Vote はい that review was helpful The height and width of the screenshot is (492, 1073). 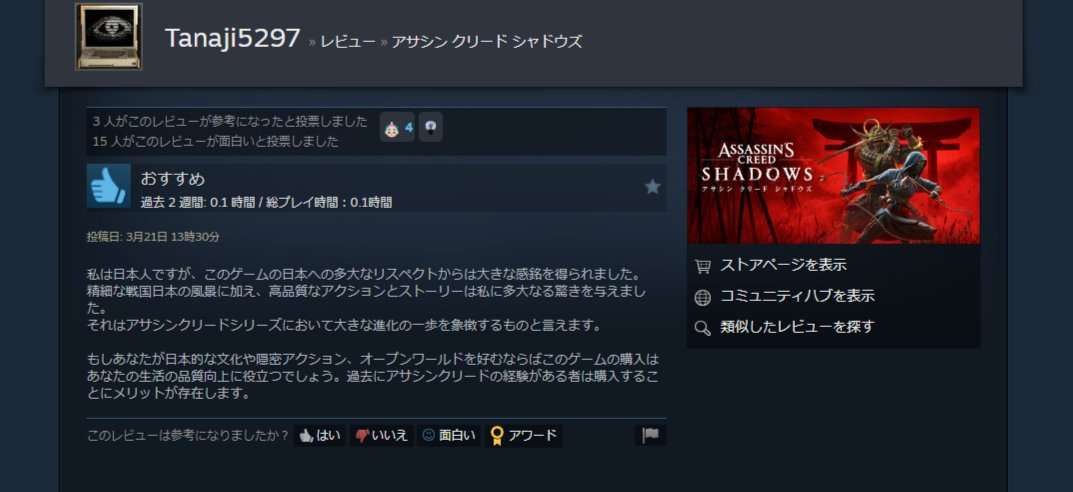pyautogui.click(x=320, y=435)
